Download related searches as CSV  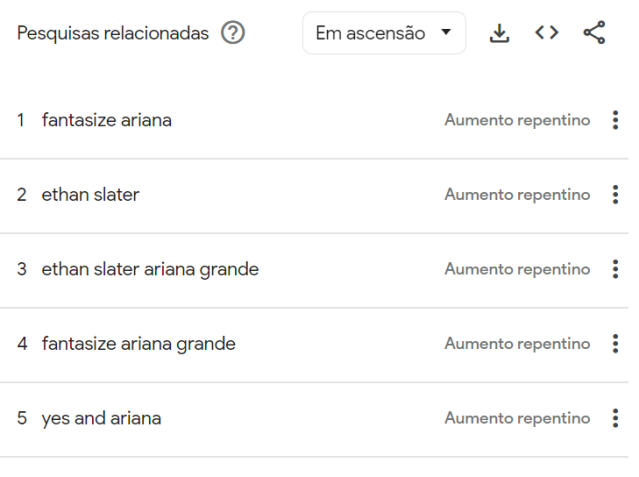point(499,33)
